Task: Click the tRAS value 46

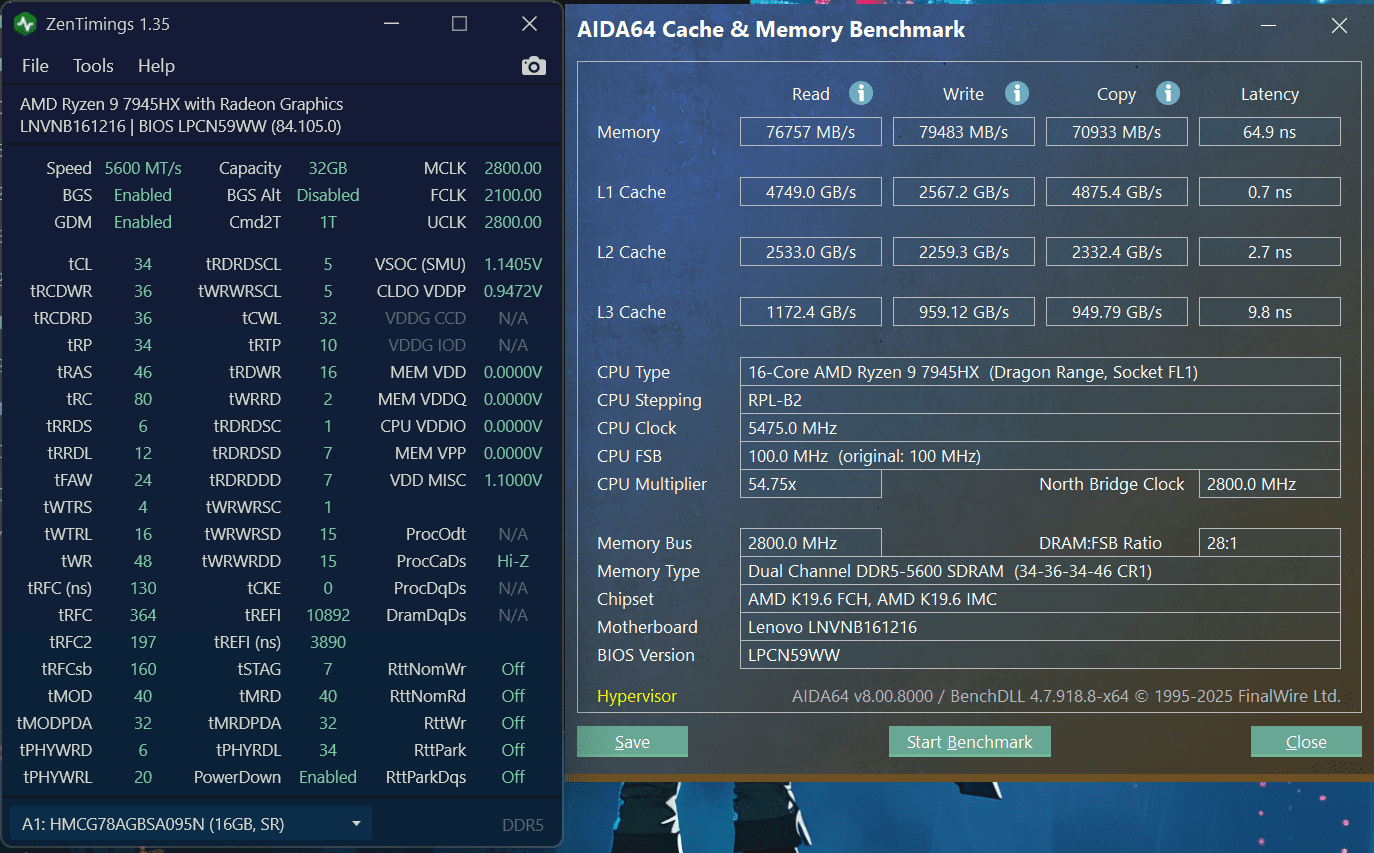Action: (x=143, y=372)
